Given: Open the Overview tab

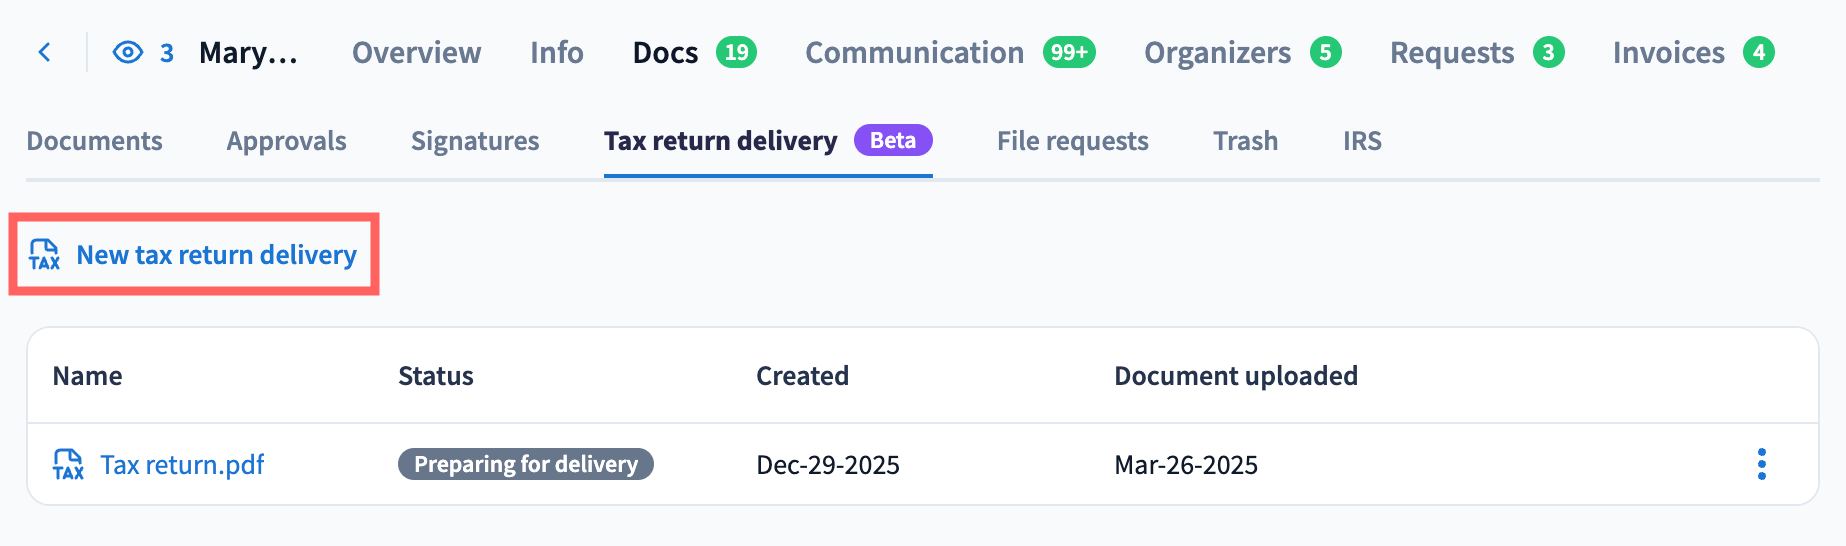Looking at the screenshot, I should [416, 52].
